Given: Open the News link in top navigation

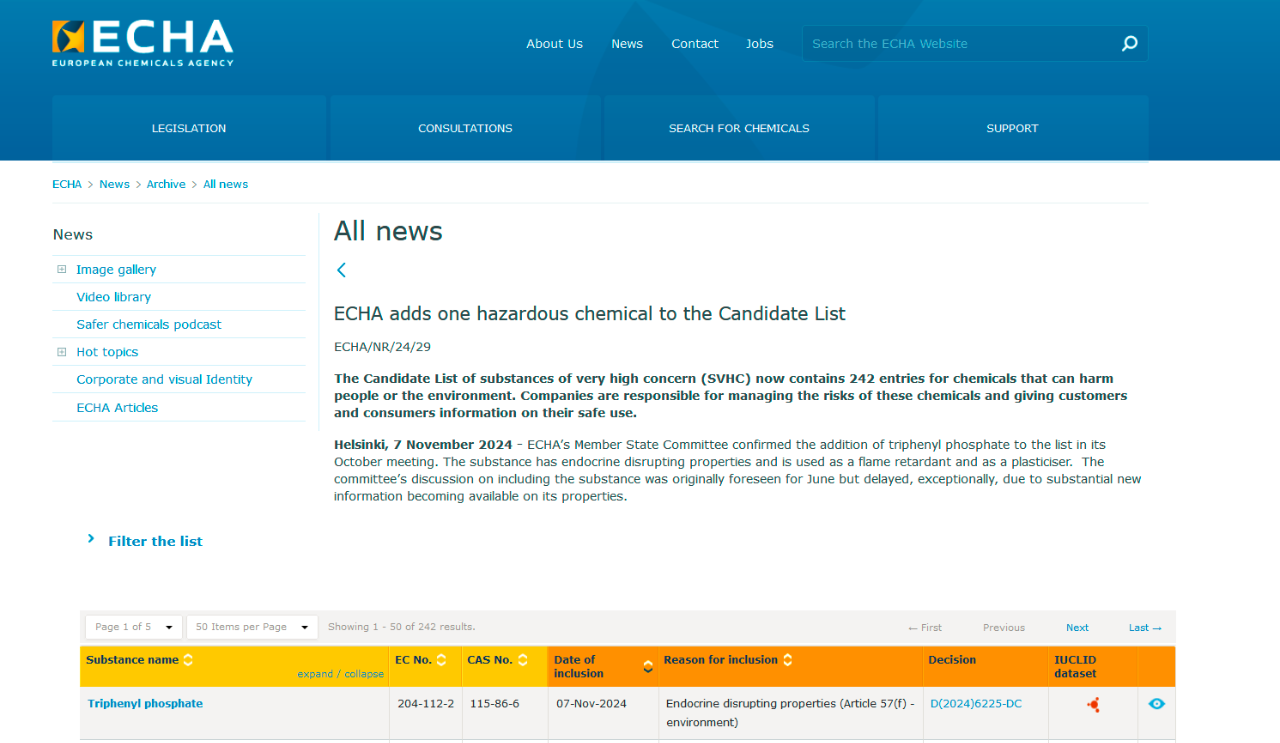Looking at the screenshot, I should coord(627,44).
